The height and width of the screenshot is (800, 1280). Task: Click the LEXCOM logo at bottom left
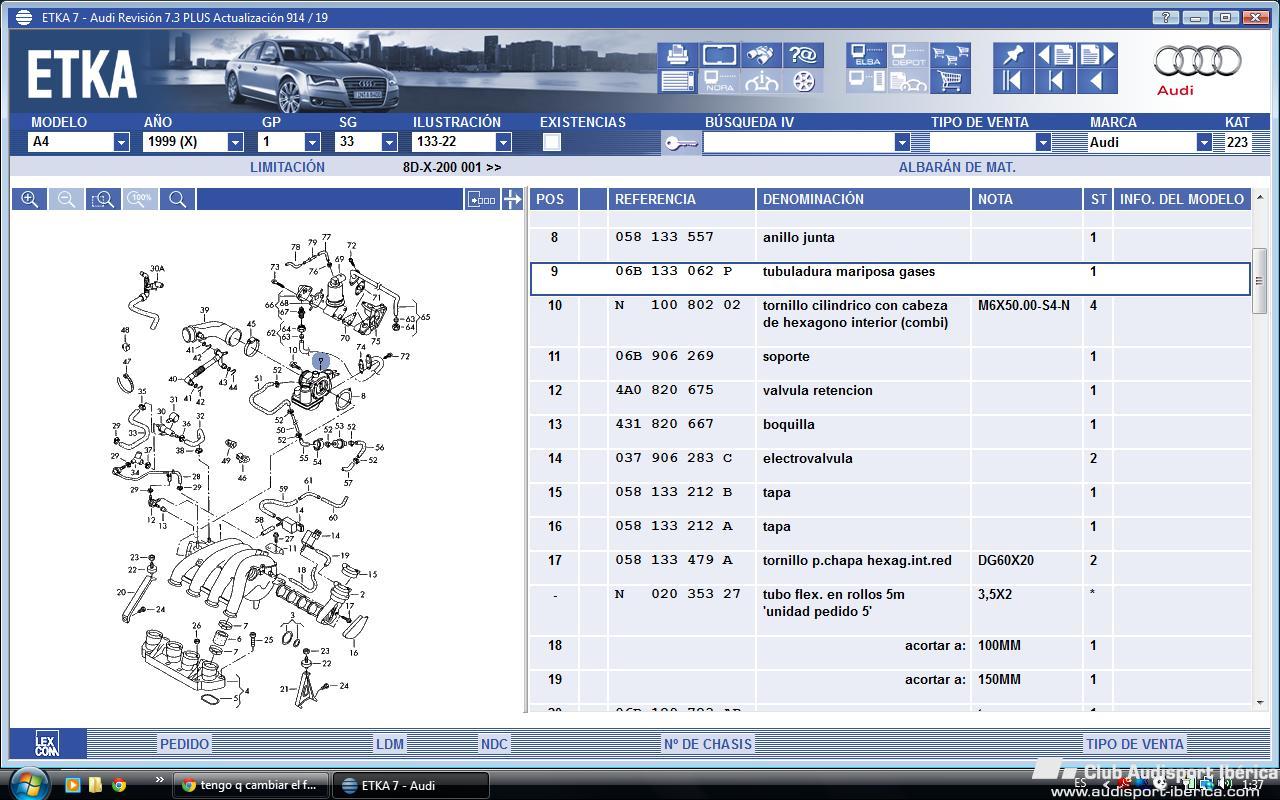(x=46, y=743)
